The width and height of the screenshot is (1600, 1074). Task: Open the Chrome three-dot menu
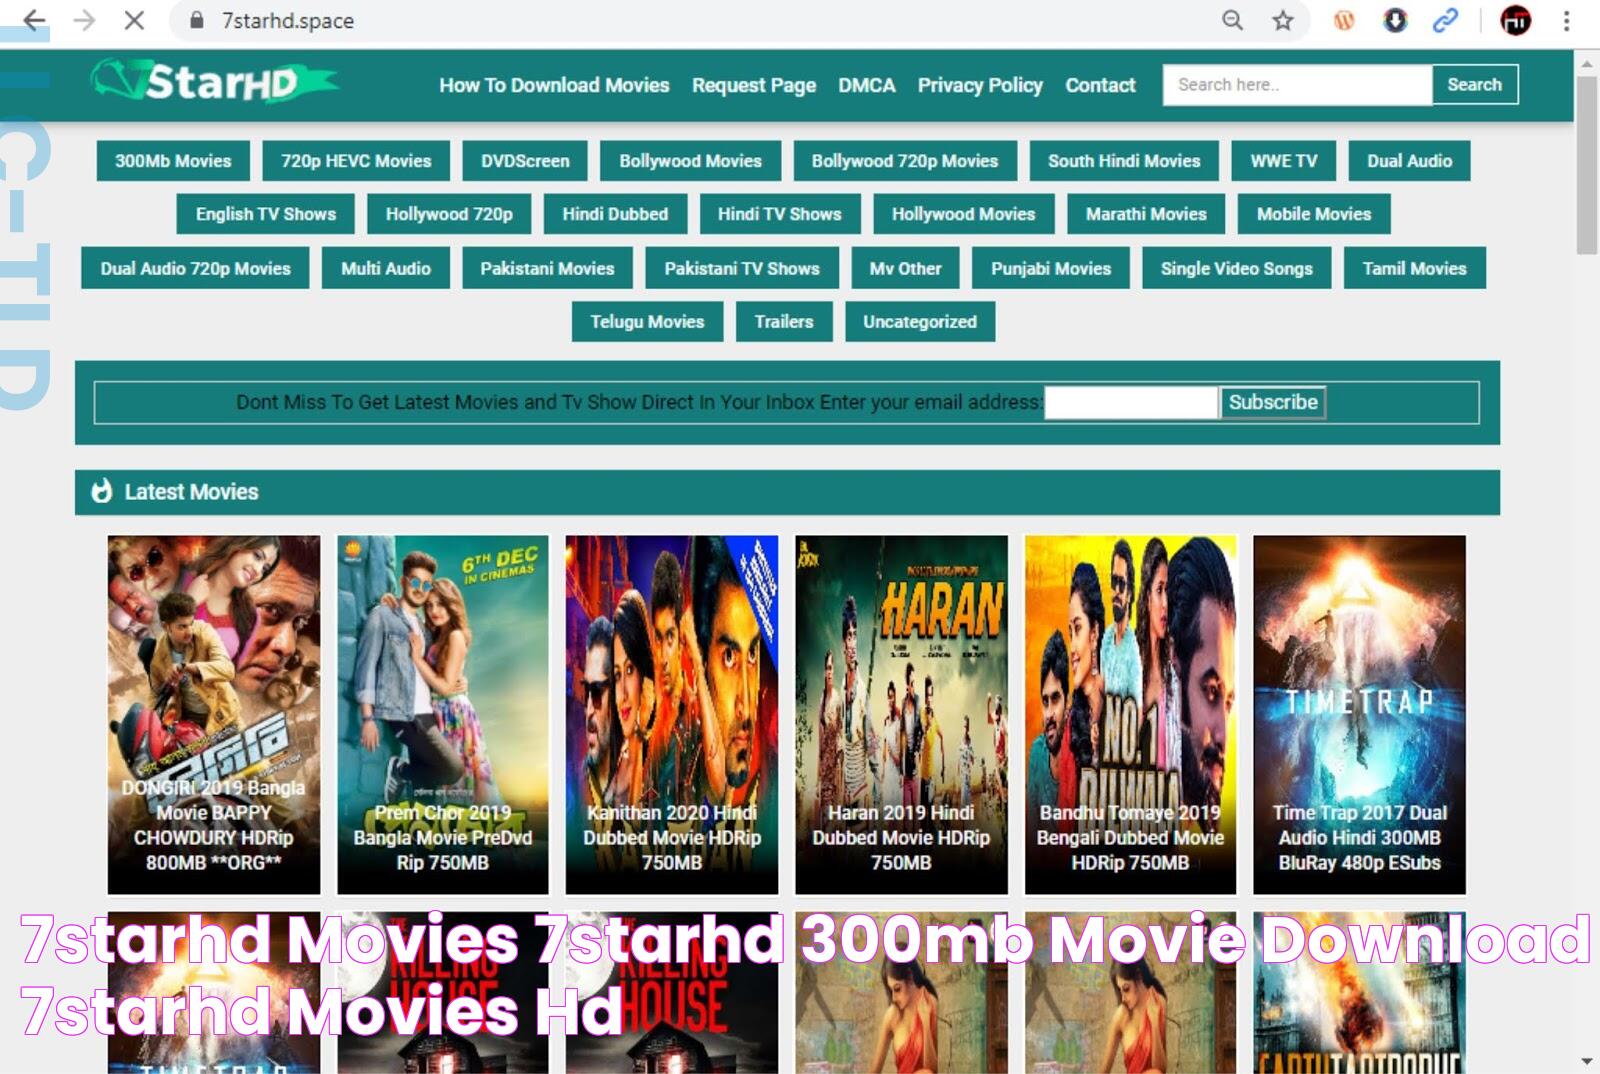tap(1566, 20)
